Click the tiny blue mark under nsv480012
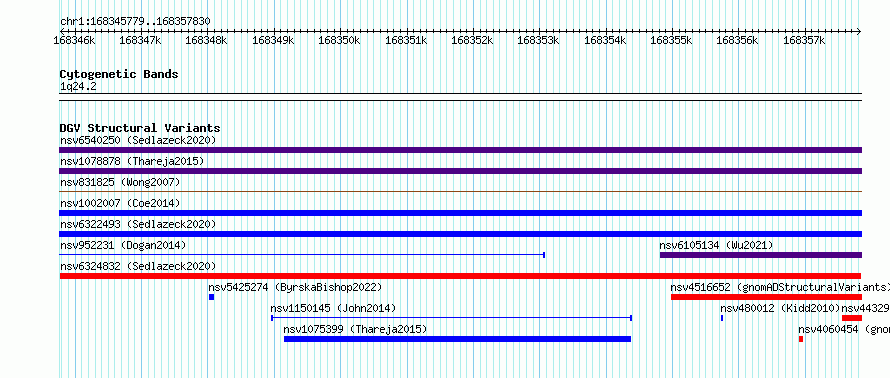Screen dimensions: 890x378 coord(722,318)
